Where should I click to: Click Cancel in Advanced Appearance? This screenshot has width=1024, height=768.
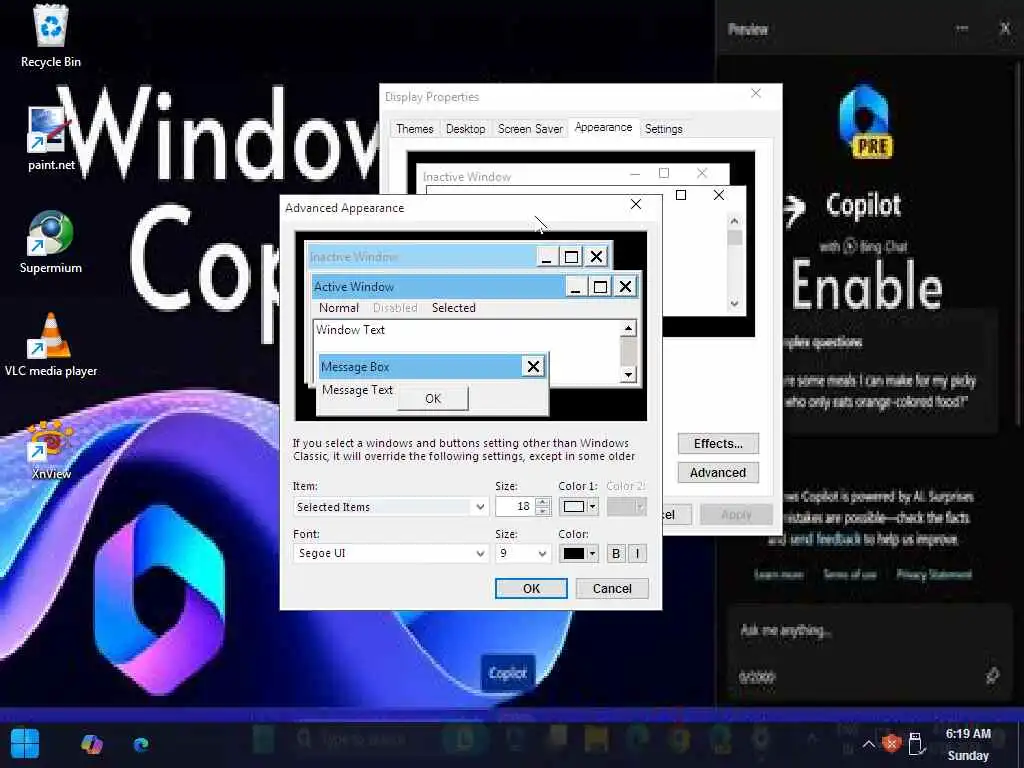[612, 588]
